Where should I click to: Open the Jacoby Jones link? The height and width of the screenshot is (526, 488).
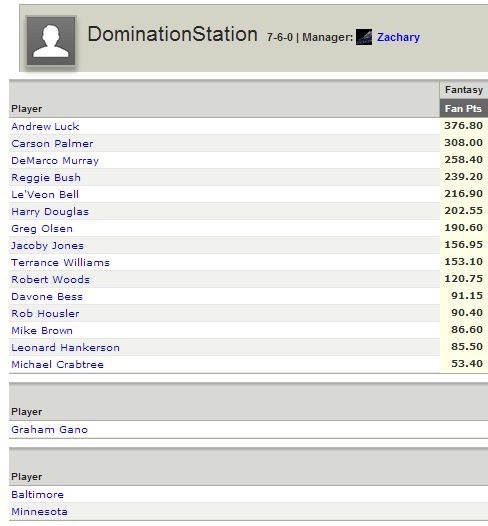(x=47, y=246)
